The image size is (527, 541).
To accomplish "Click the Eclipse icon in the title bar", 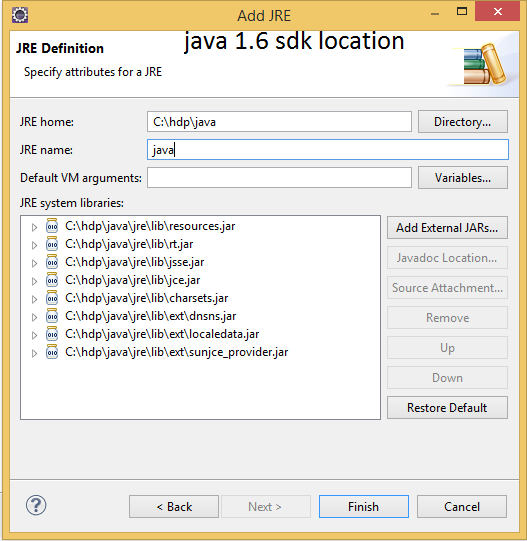I will click(20, 15).
